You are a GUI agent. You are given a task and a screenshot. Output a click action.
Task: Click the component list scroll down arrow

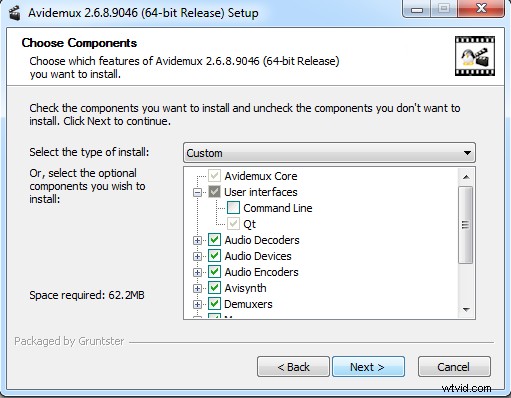click(466, 310)
